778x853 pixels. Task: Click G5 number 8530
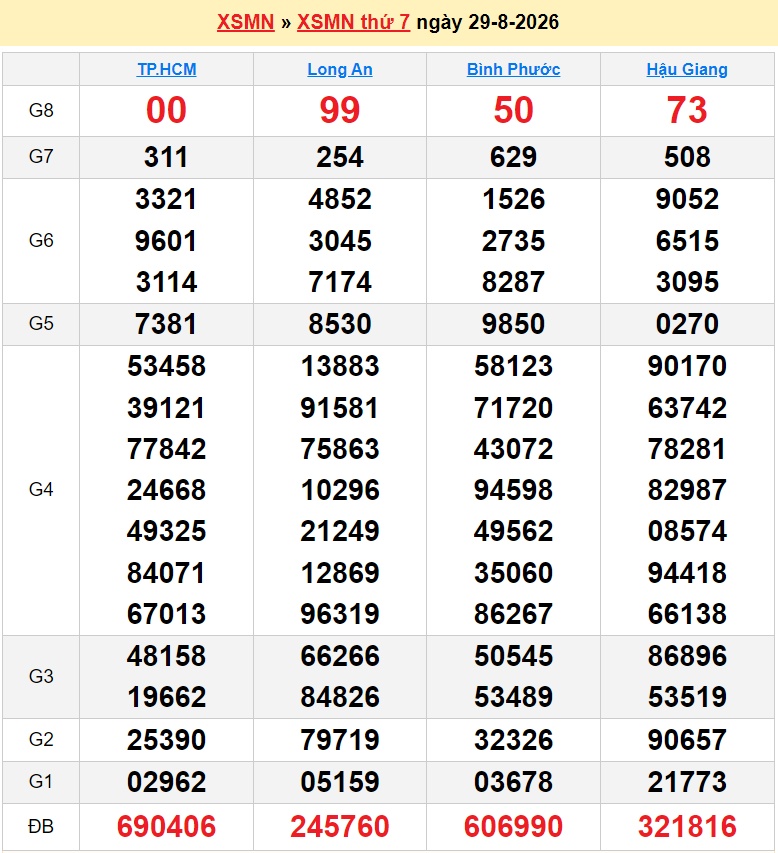pos(339,324)
